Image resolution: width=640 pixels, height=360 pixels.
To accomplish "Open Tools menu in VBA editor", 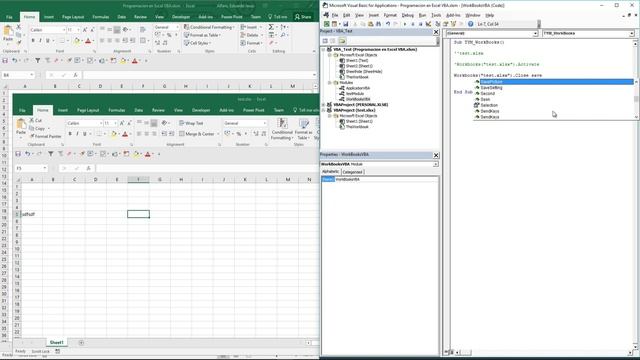I will pos(436,15).
